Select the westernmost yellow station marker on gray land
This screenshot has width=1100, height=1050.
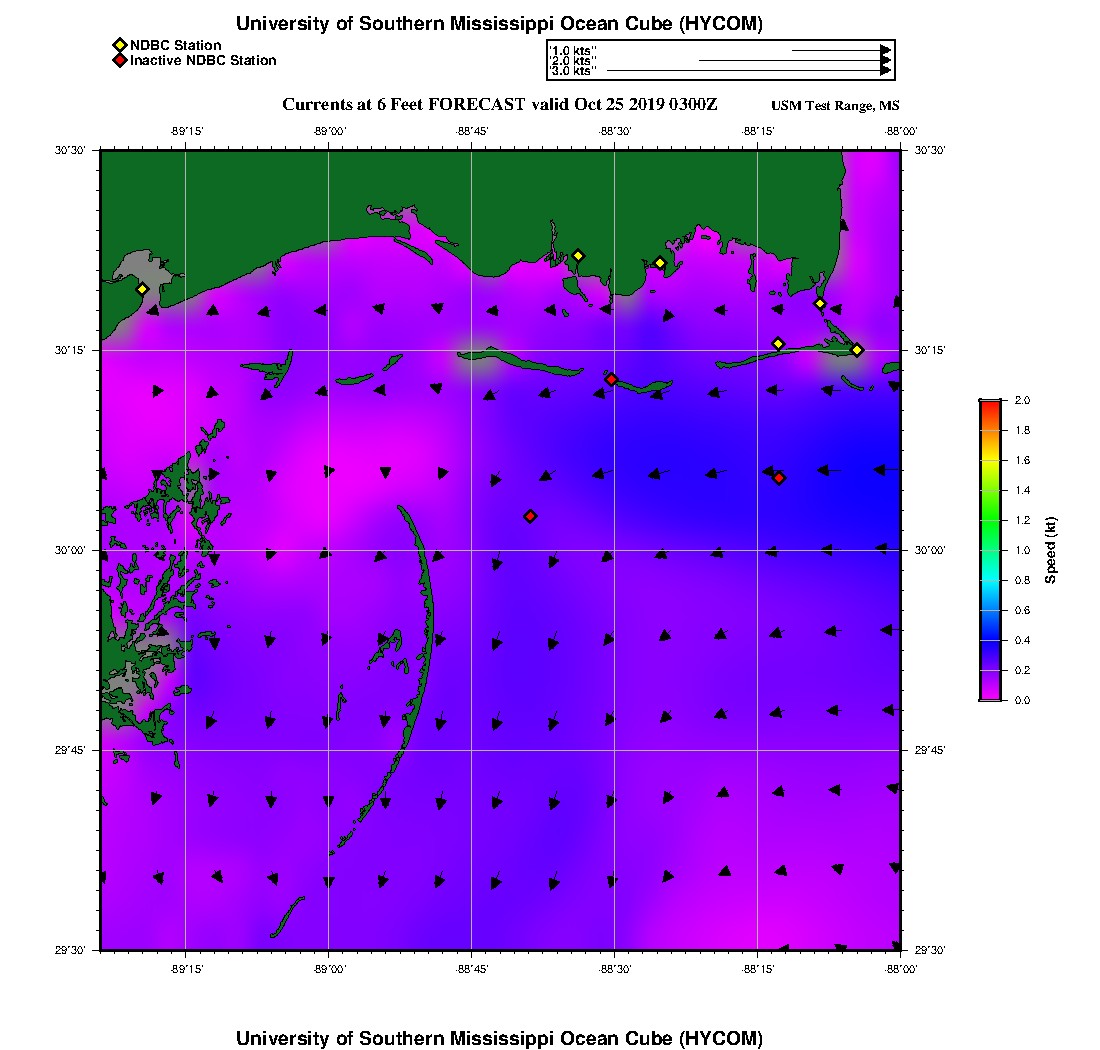[x=142, y=289]
